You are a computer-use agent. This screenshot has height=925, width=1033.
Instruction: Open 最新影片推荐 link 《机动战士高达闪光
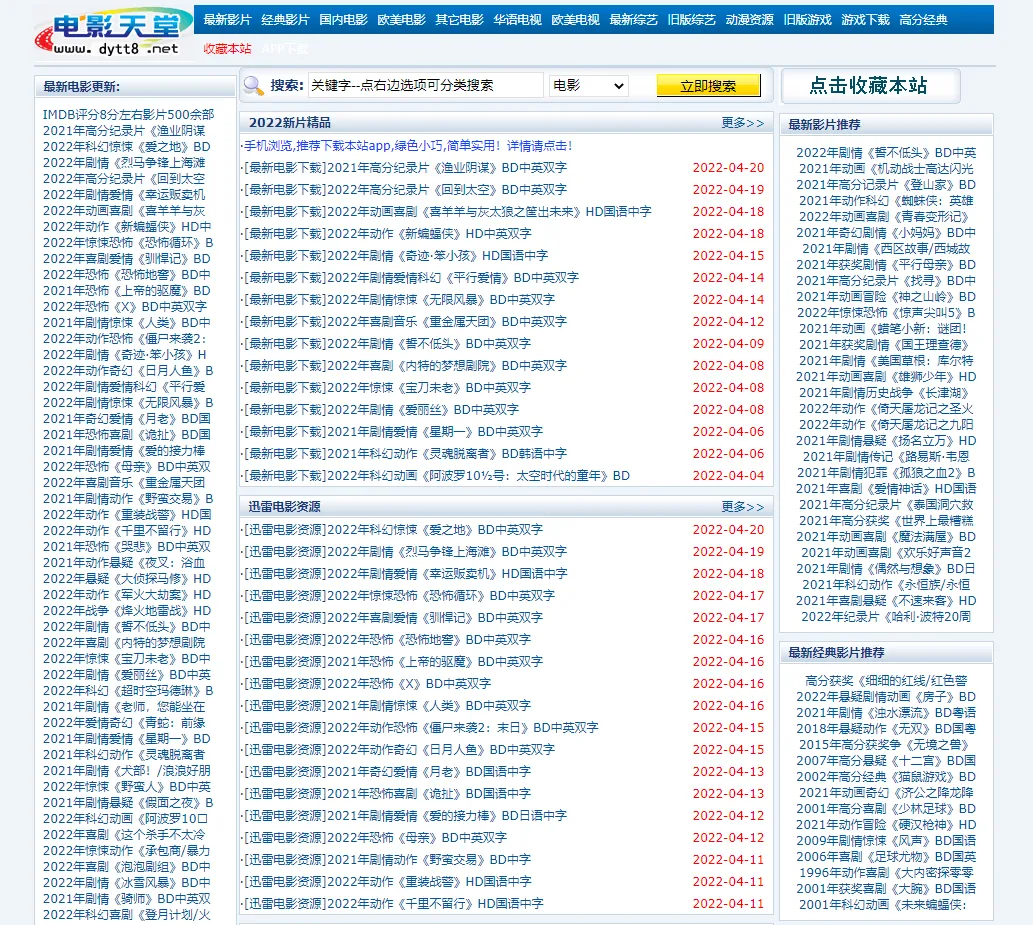coord(886,169)
